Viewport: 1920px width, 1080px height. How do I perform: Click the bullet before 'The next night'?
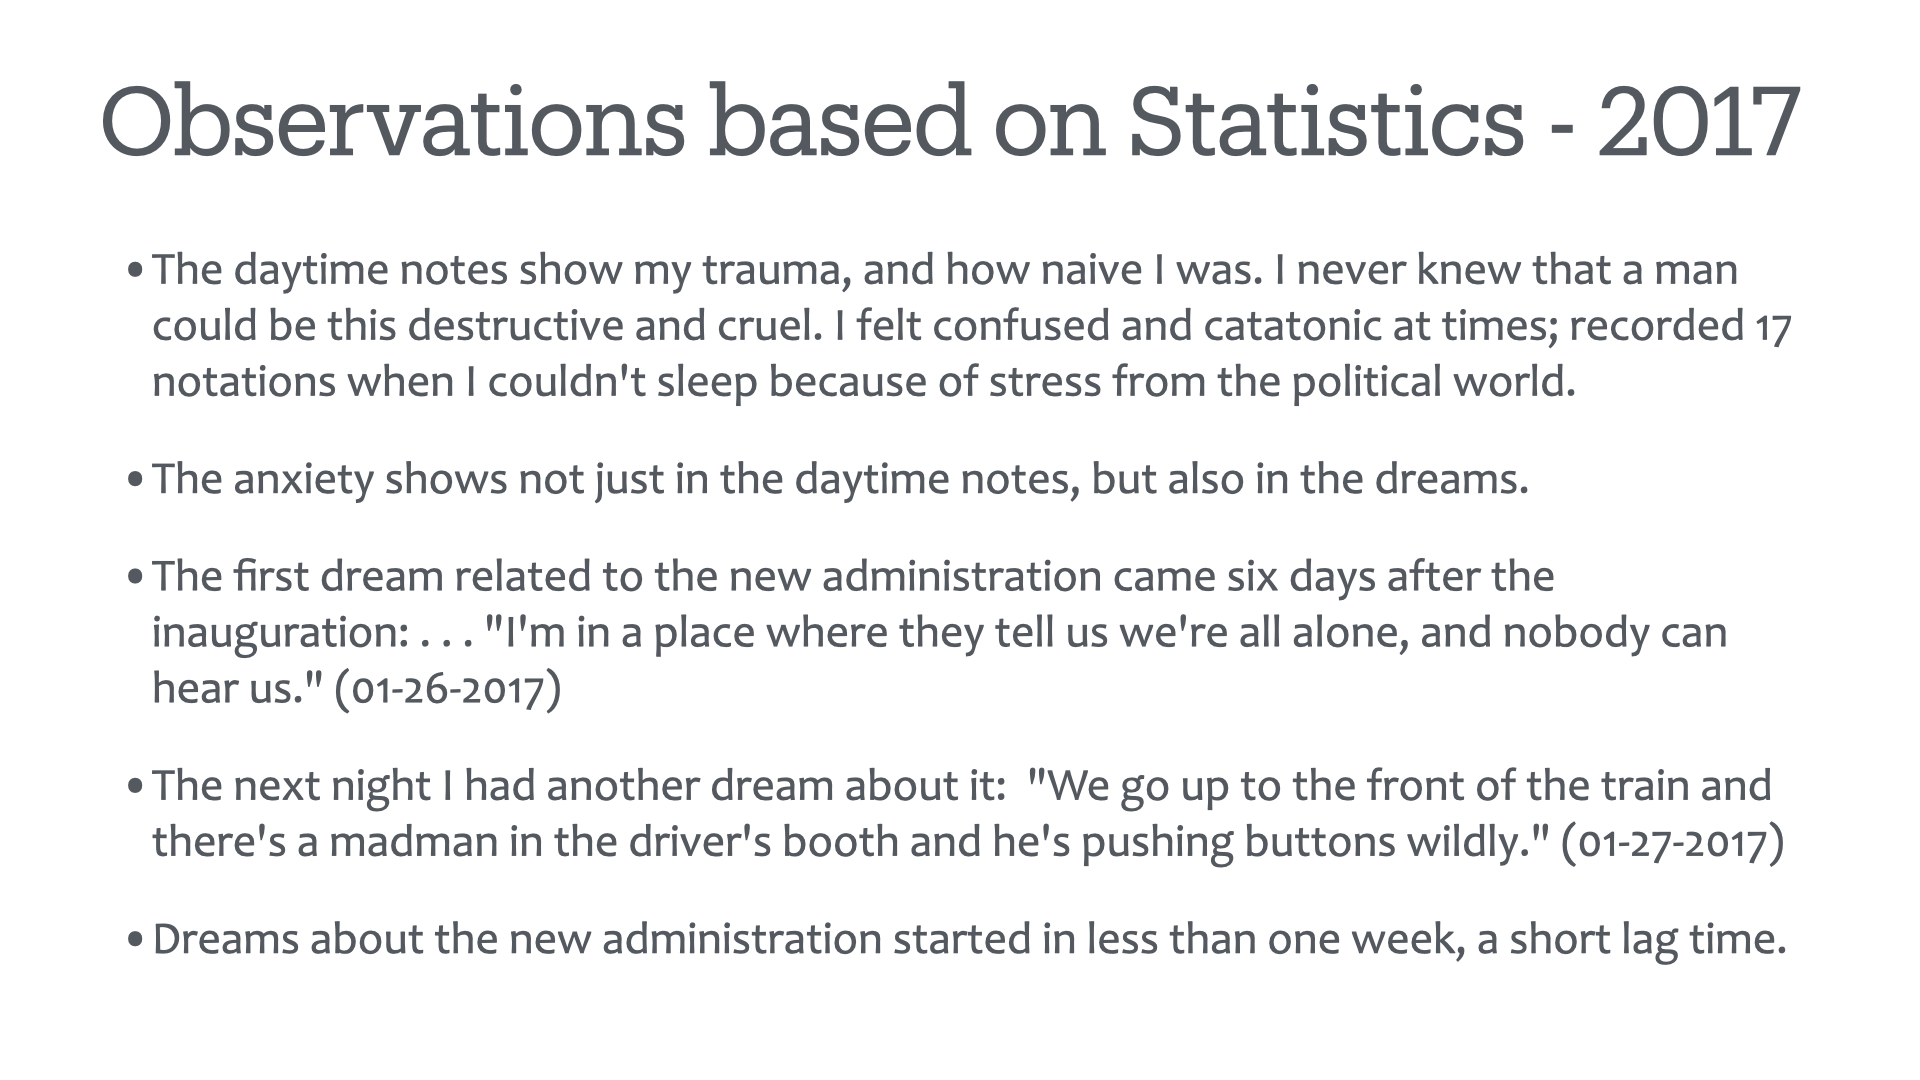pos(136,788)
